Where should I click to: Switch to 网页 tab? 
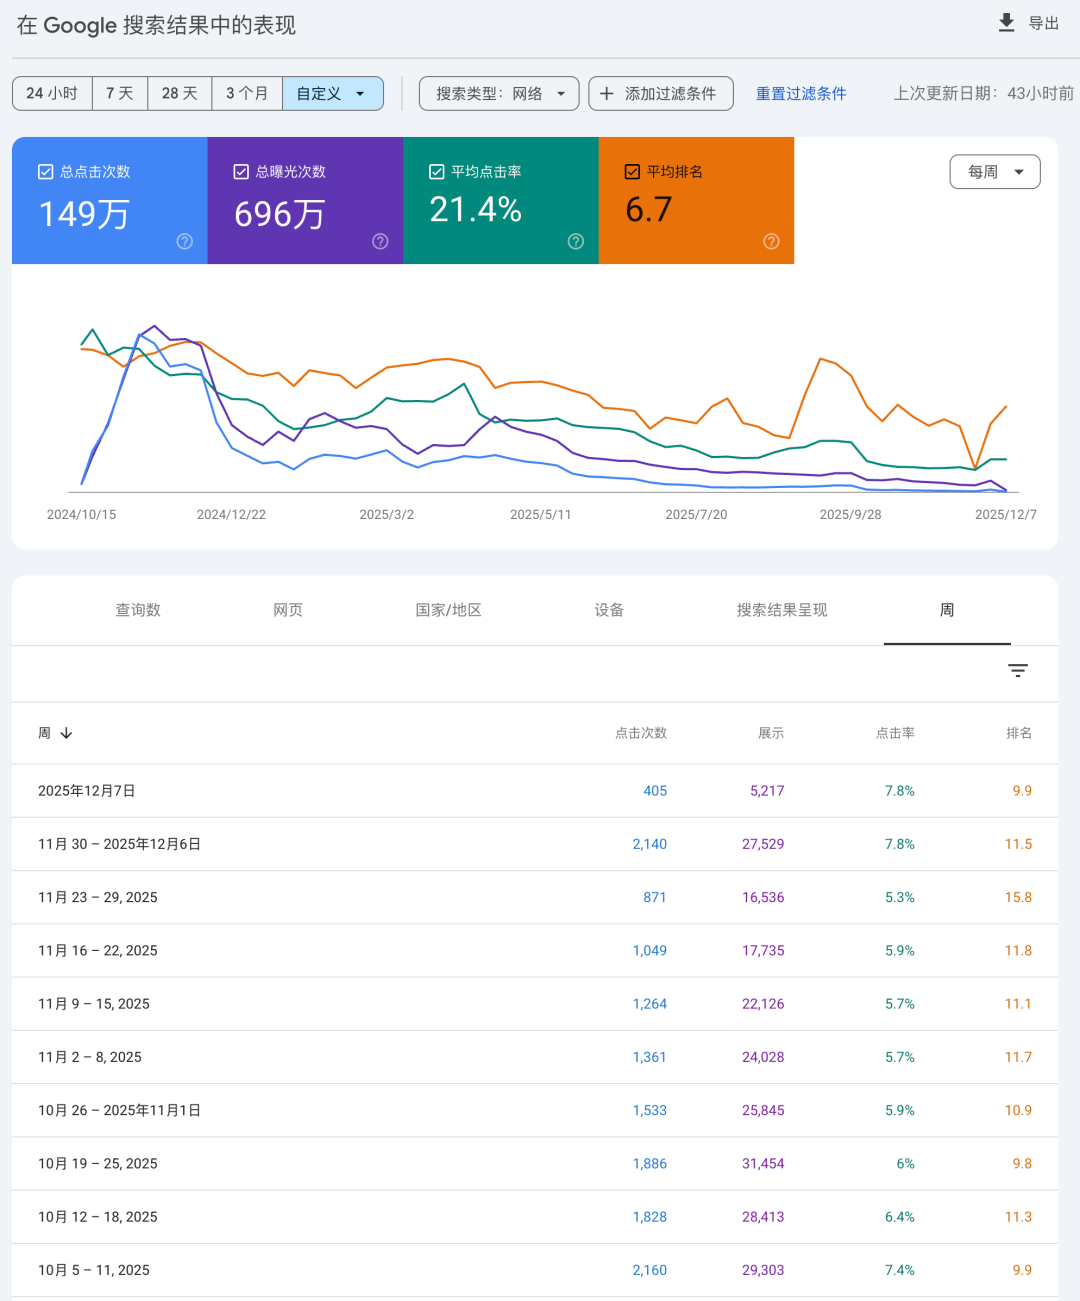288,610
